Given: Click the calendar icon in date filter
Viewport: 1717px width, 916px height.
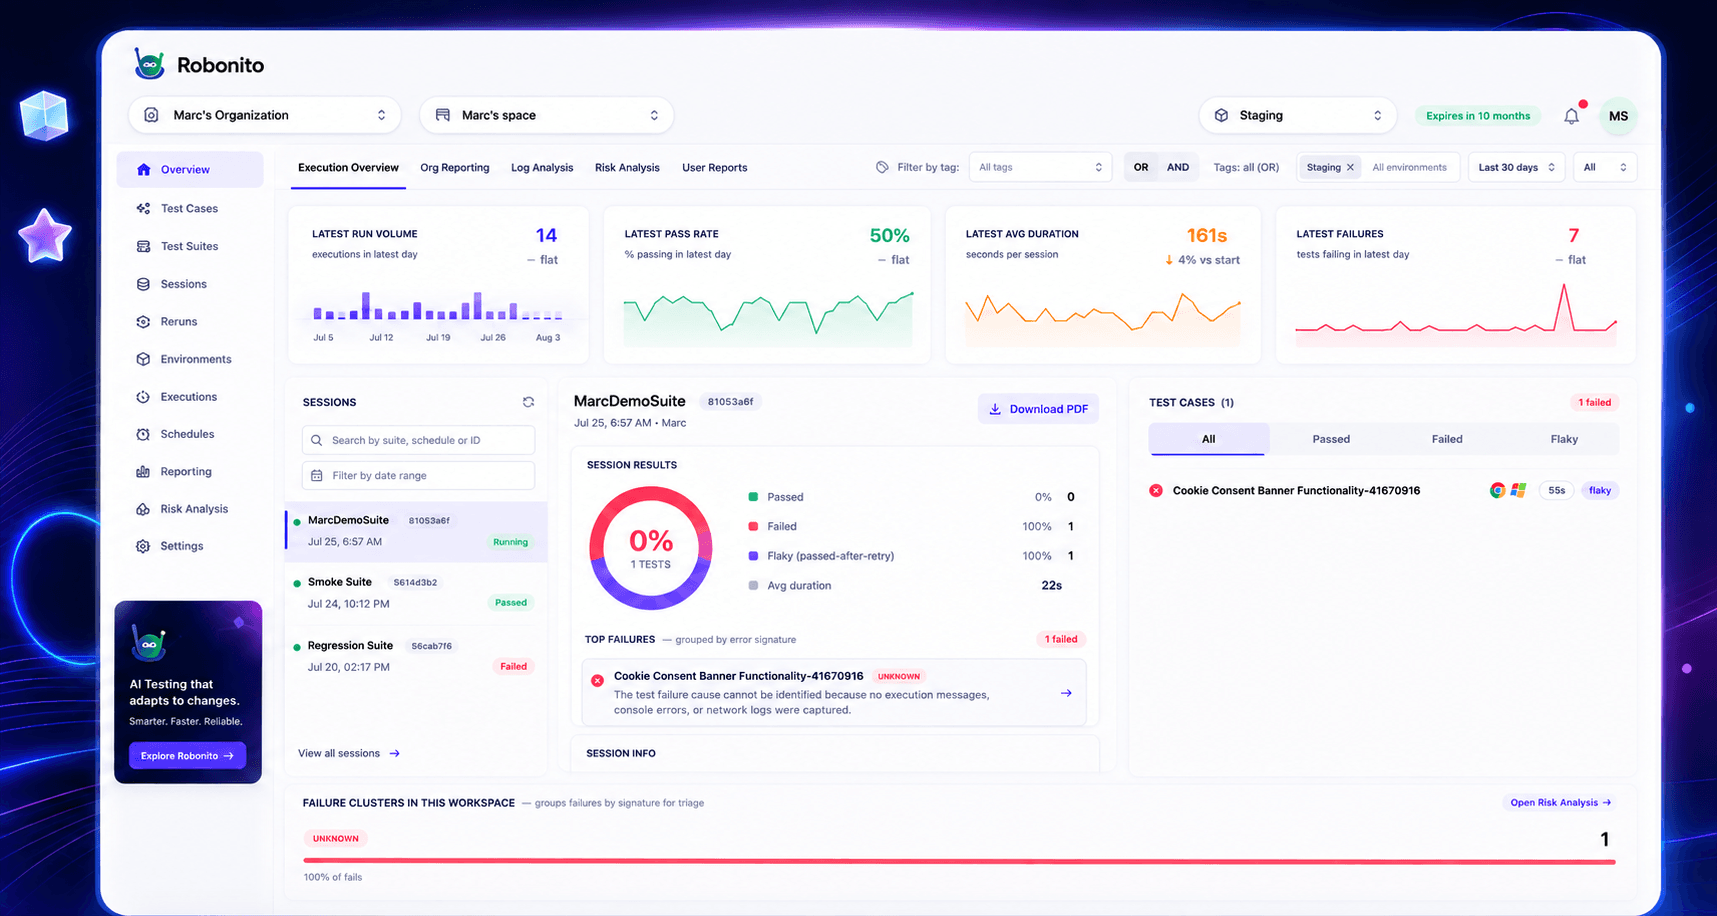Looking at the screenshot, I should (317, 476).
